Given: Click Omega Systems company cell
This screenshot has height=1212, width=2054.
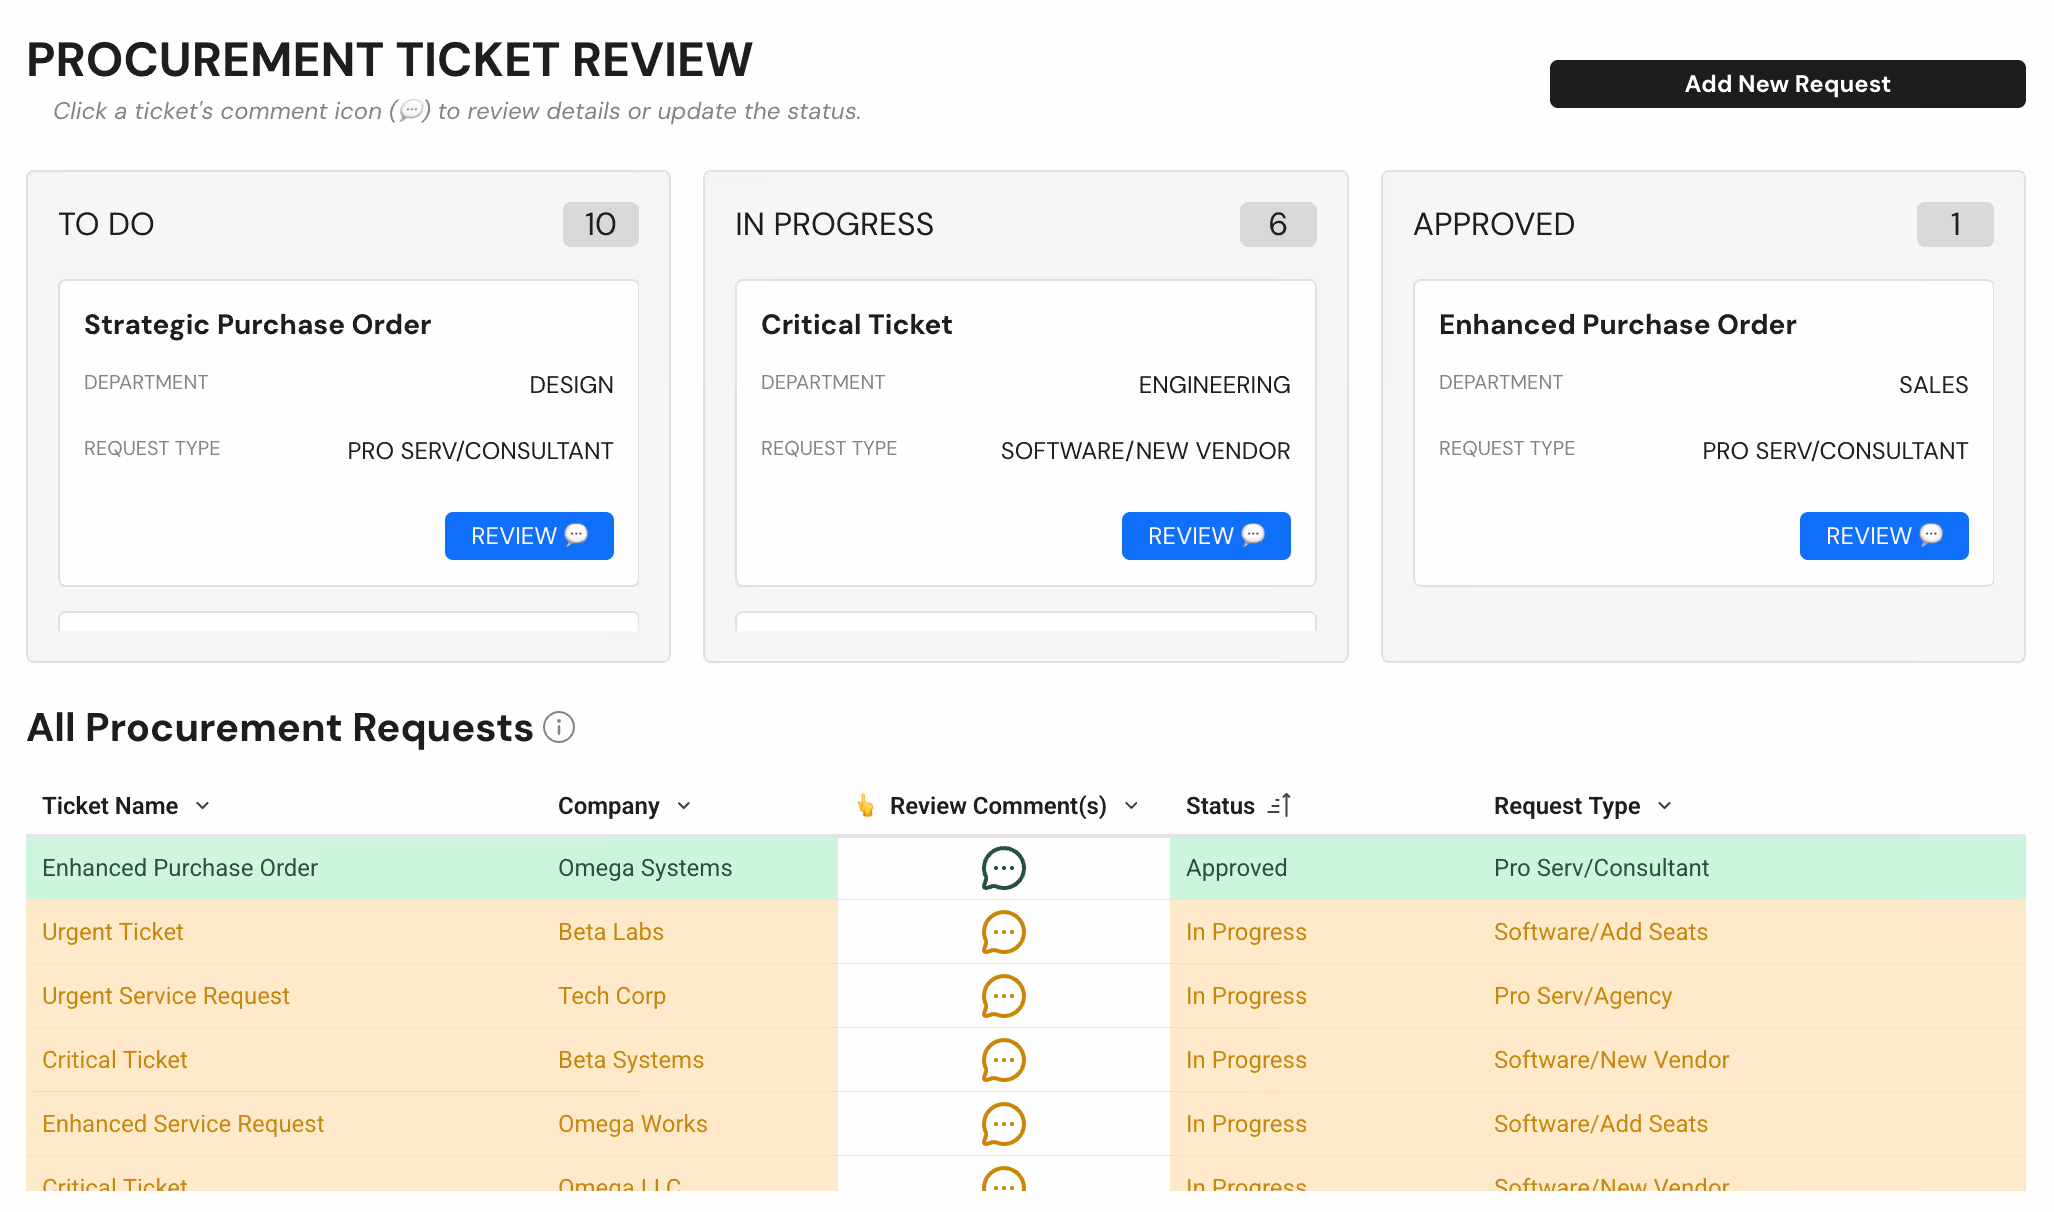Looking at the screenshot, I should pos(645,868).
